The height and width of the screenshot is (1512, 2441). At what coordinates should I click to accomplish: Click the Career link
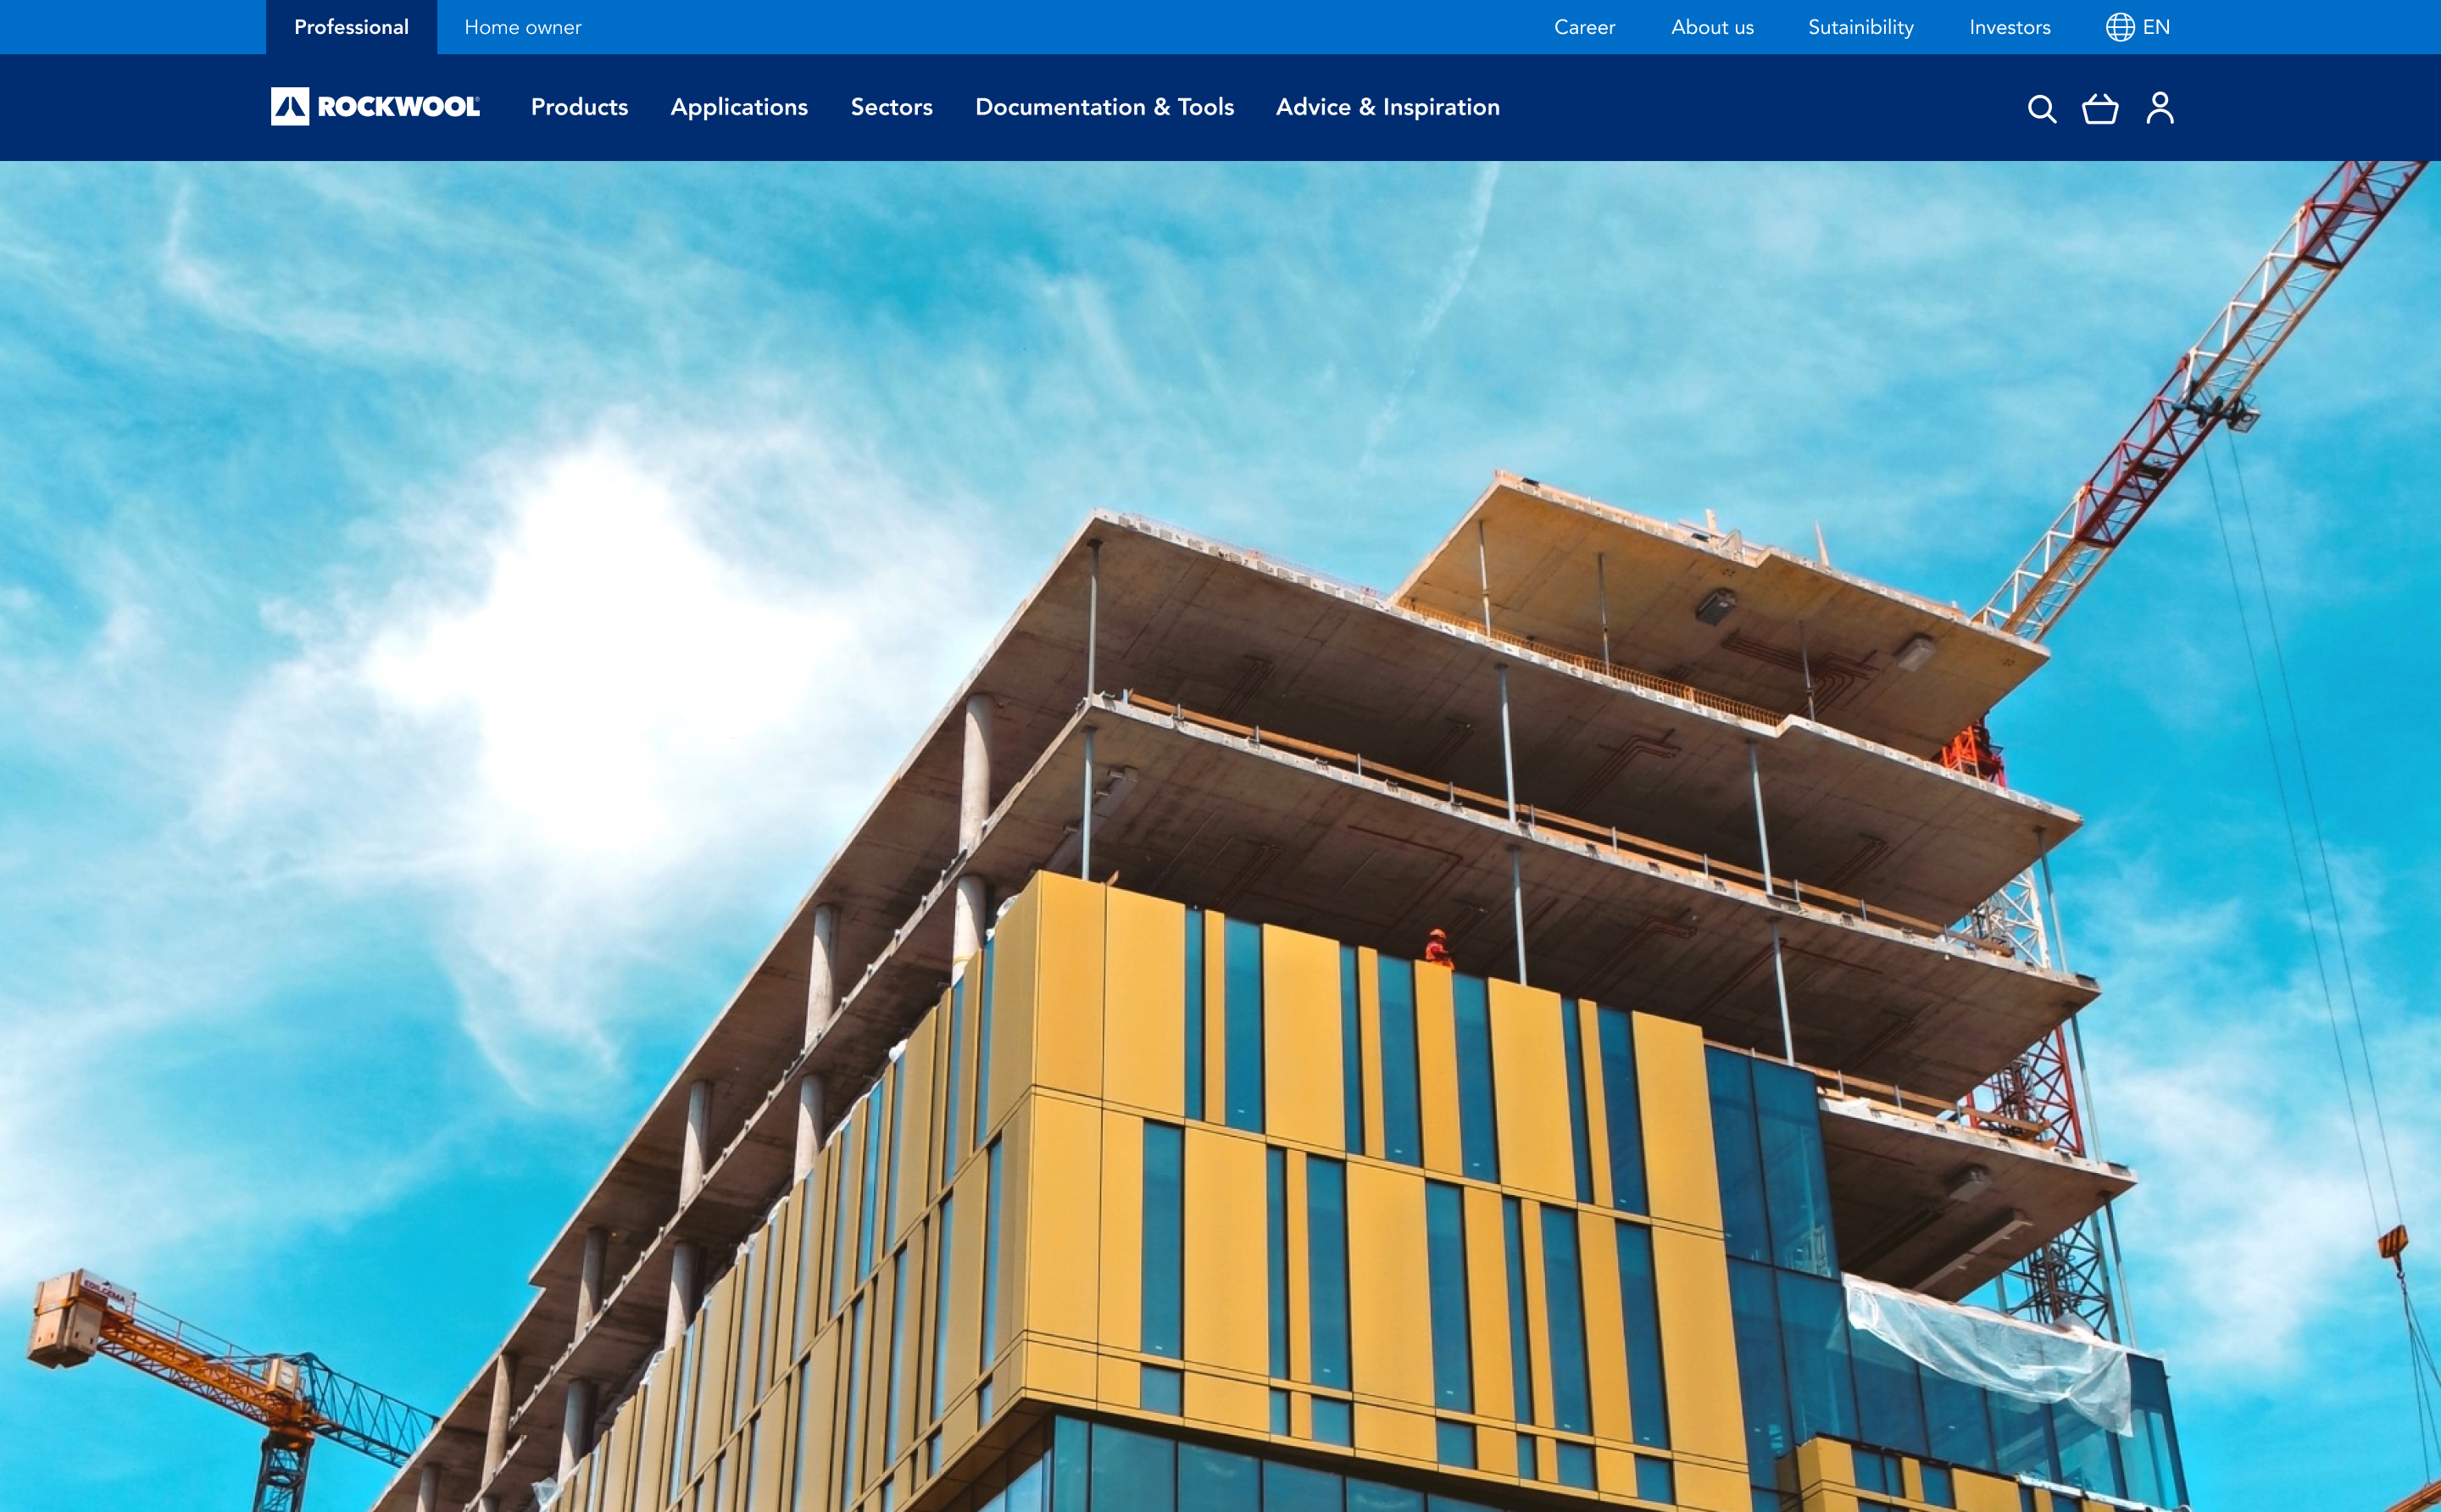pyautogui.click(x=1585, y=26)
